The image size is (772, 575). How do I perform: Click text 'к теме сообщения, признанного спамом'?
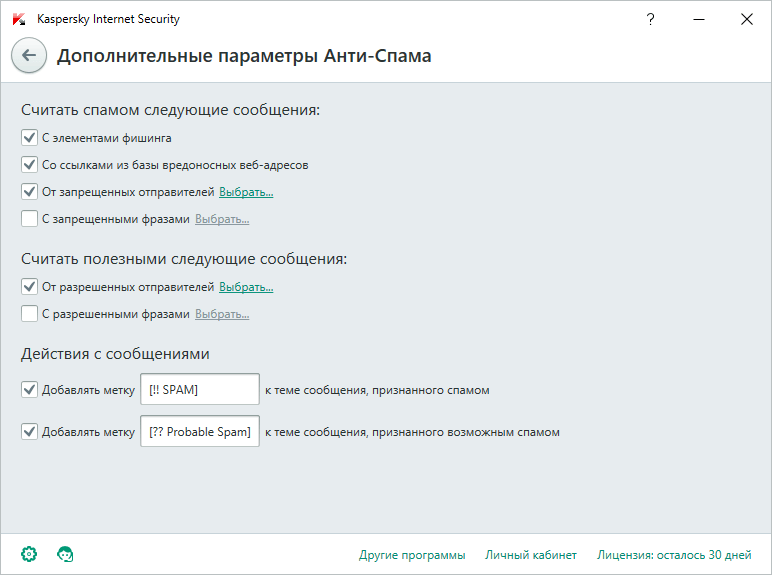377,390
